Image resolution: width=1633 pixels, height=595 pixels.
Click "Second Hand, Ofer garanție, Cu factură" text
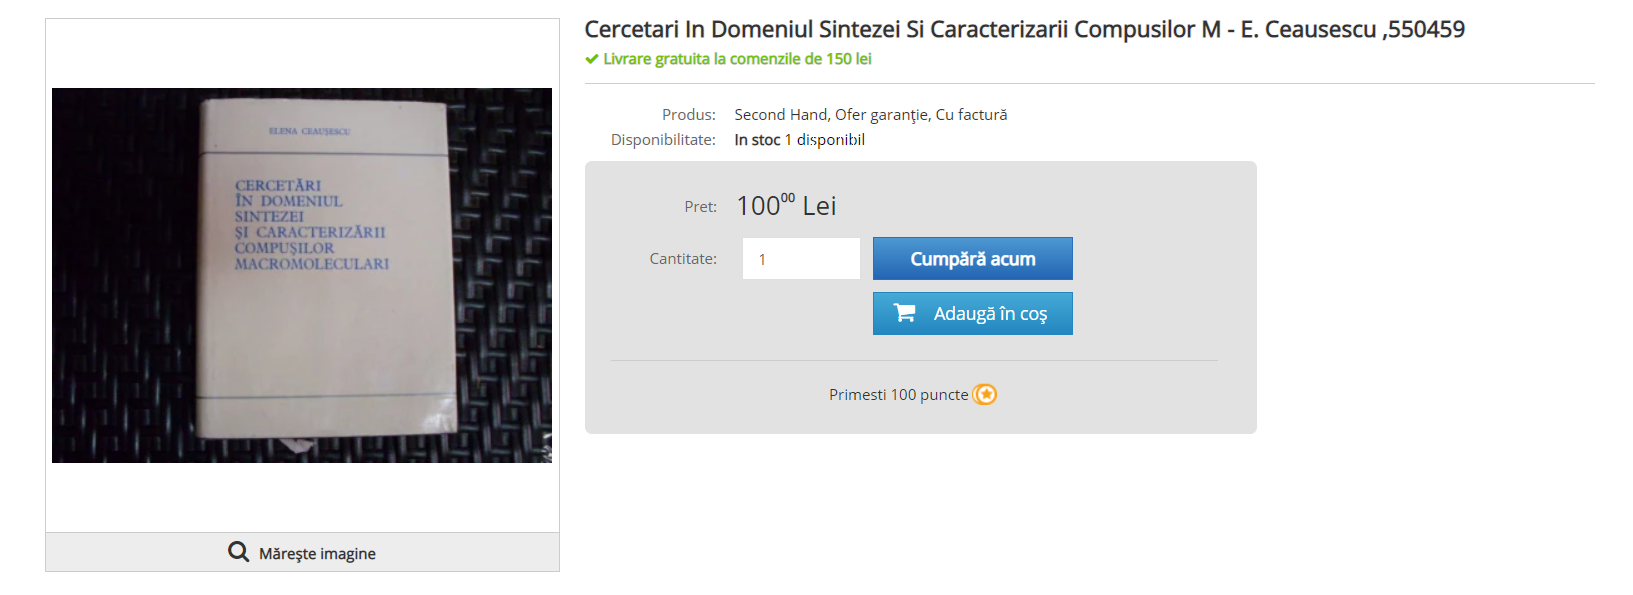click(x=870, y=115)
